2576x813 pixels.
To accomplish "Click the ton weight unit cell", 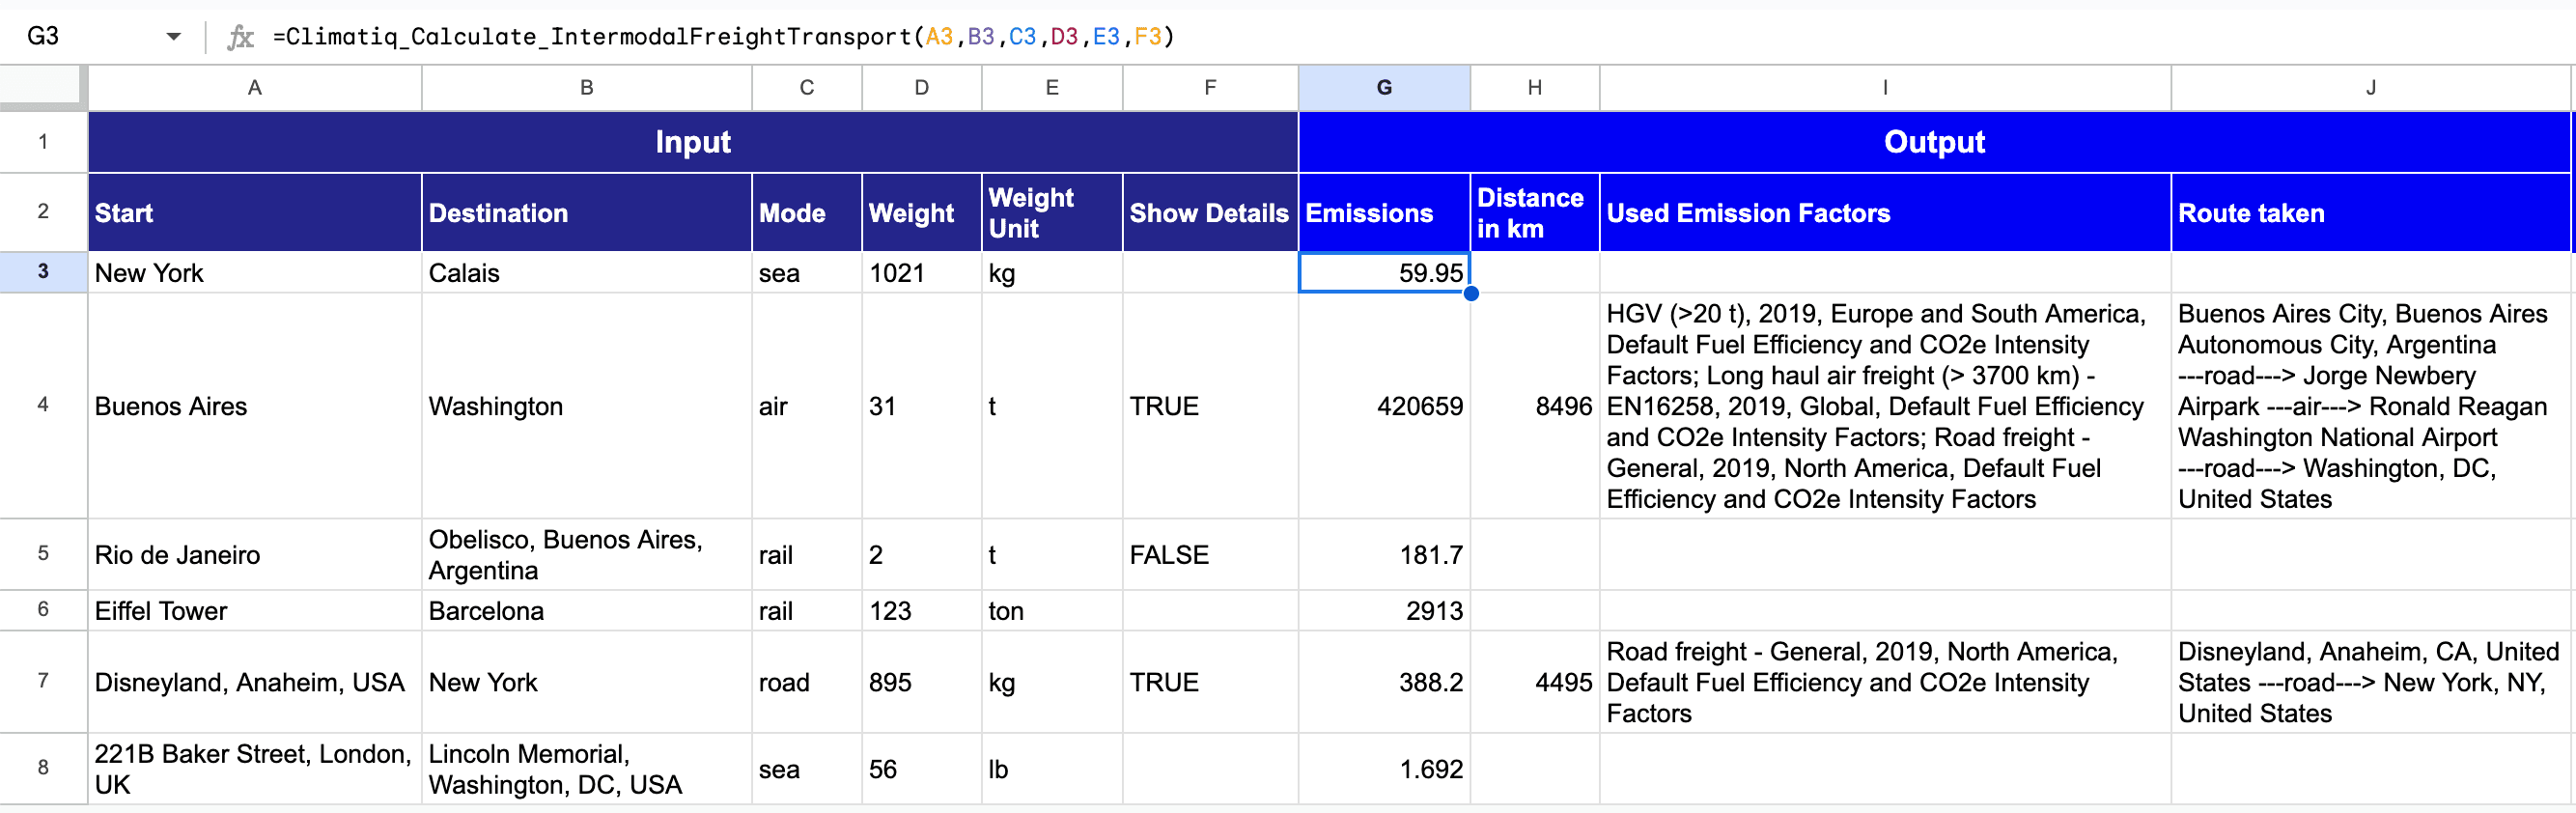I will pyautogui.click(x=1052, y=610).
